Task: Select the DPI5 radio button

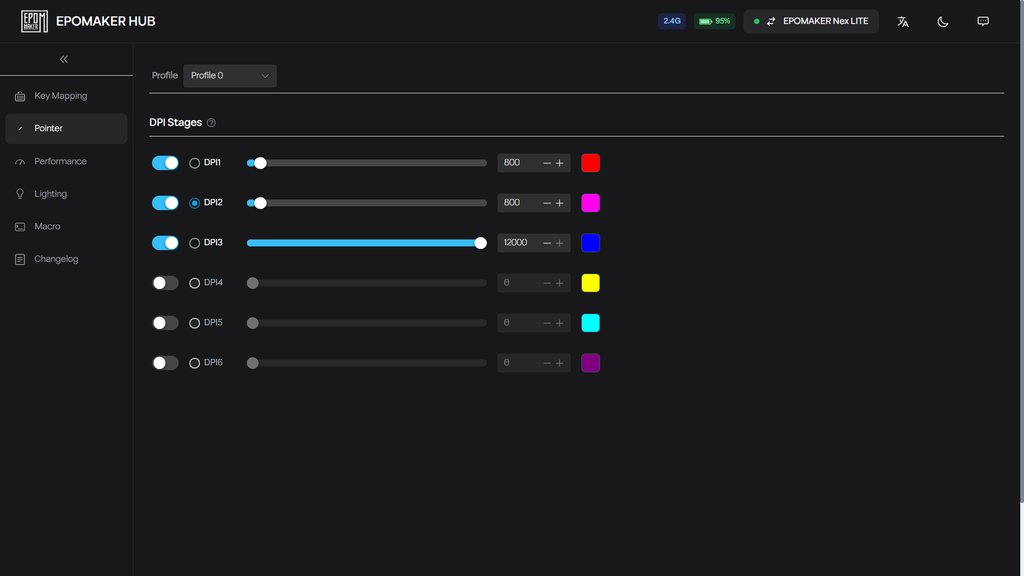Action: point(195,323)
